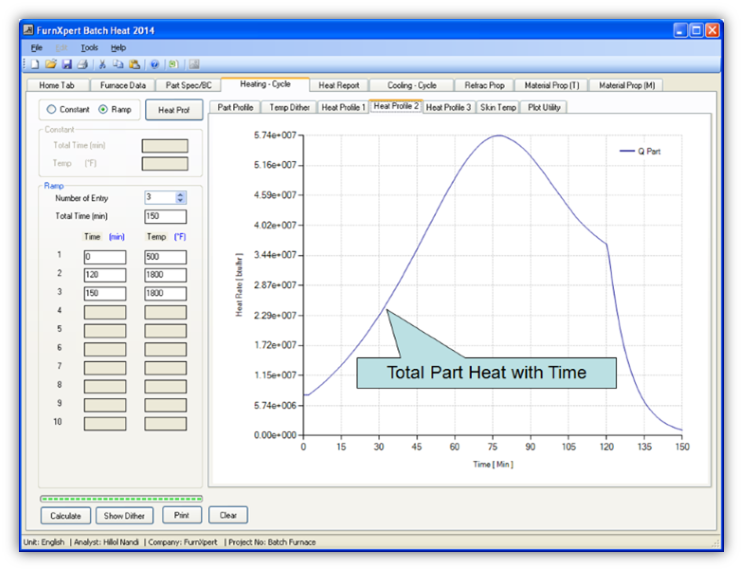Image resolution: width=743 pixels, height=571 pixels.
Task: Click the Q Part legend entry
Action: pos(640,151)
